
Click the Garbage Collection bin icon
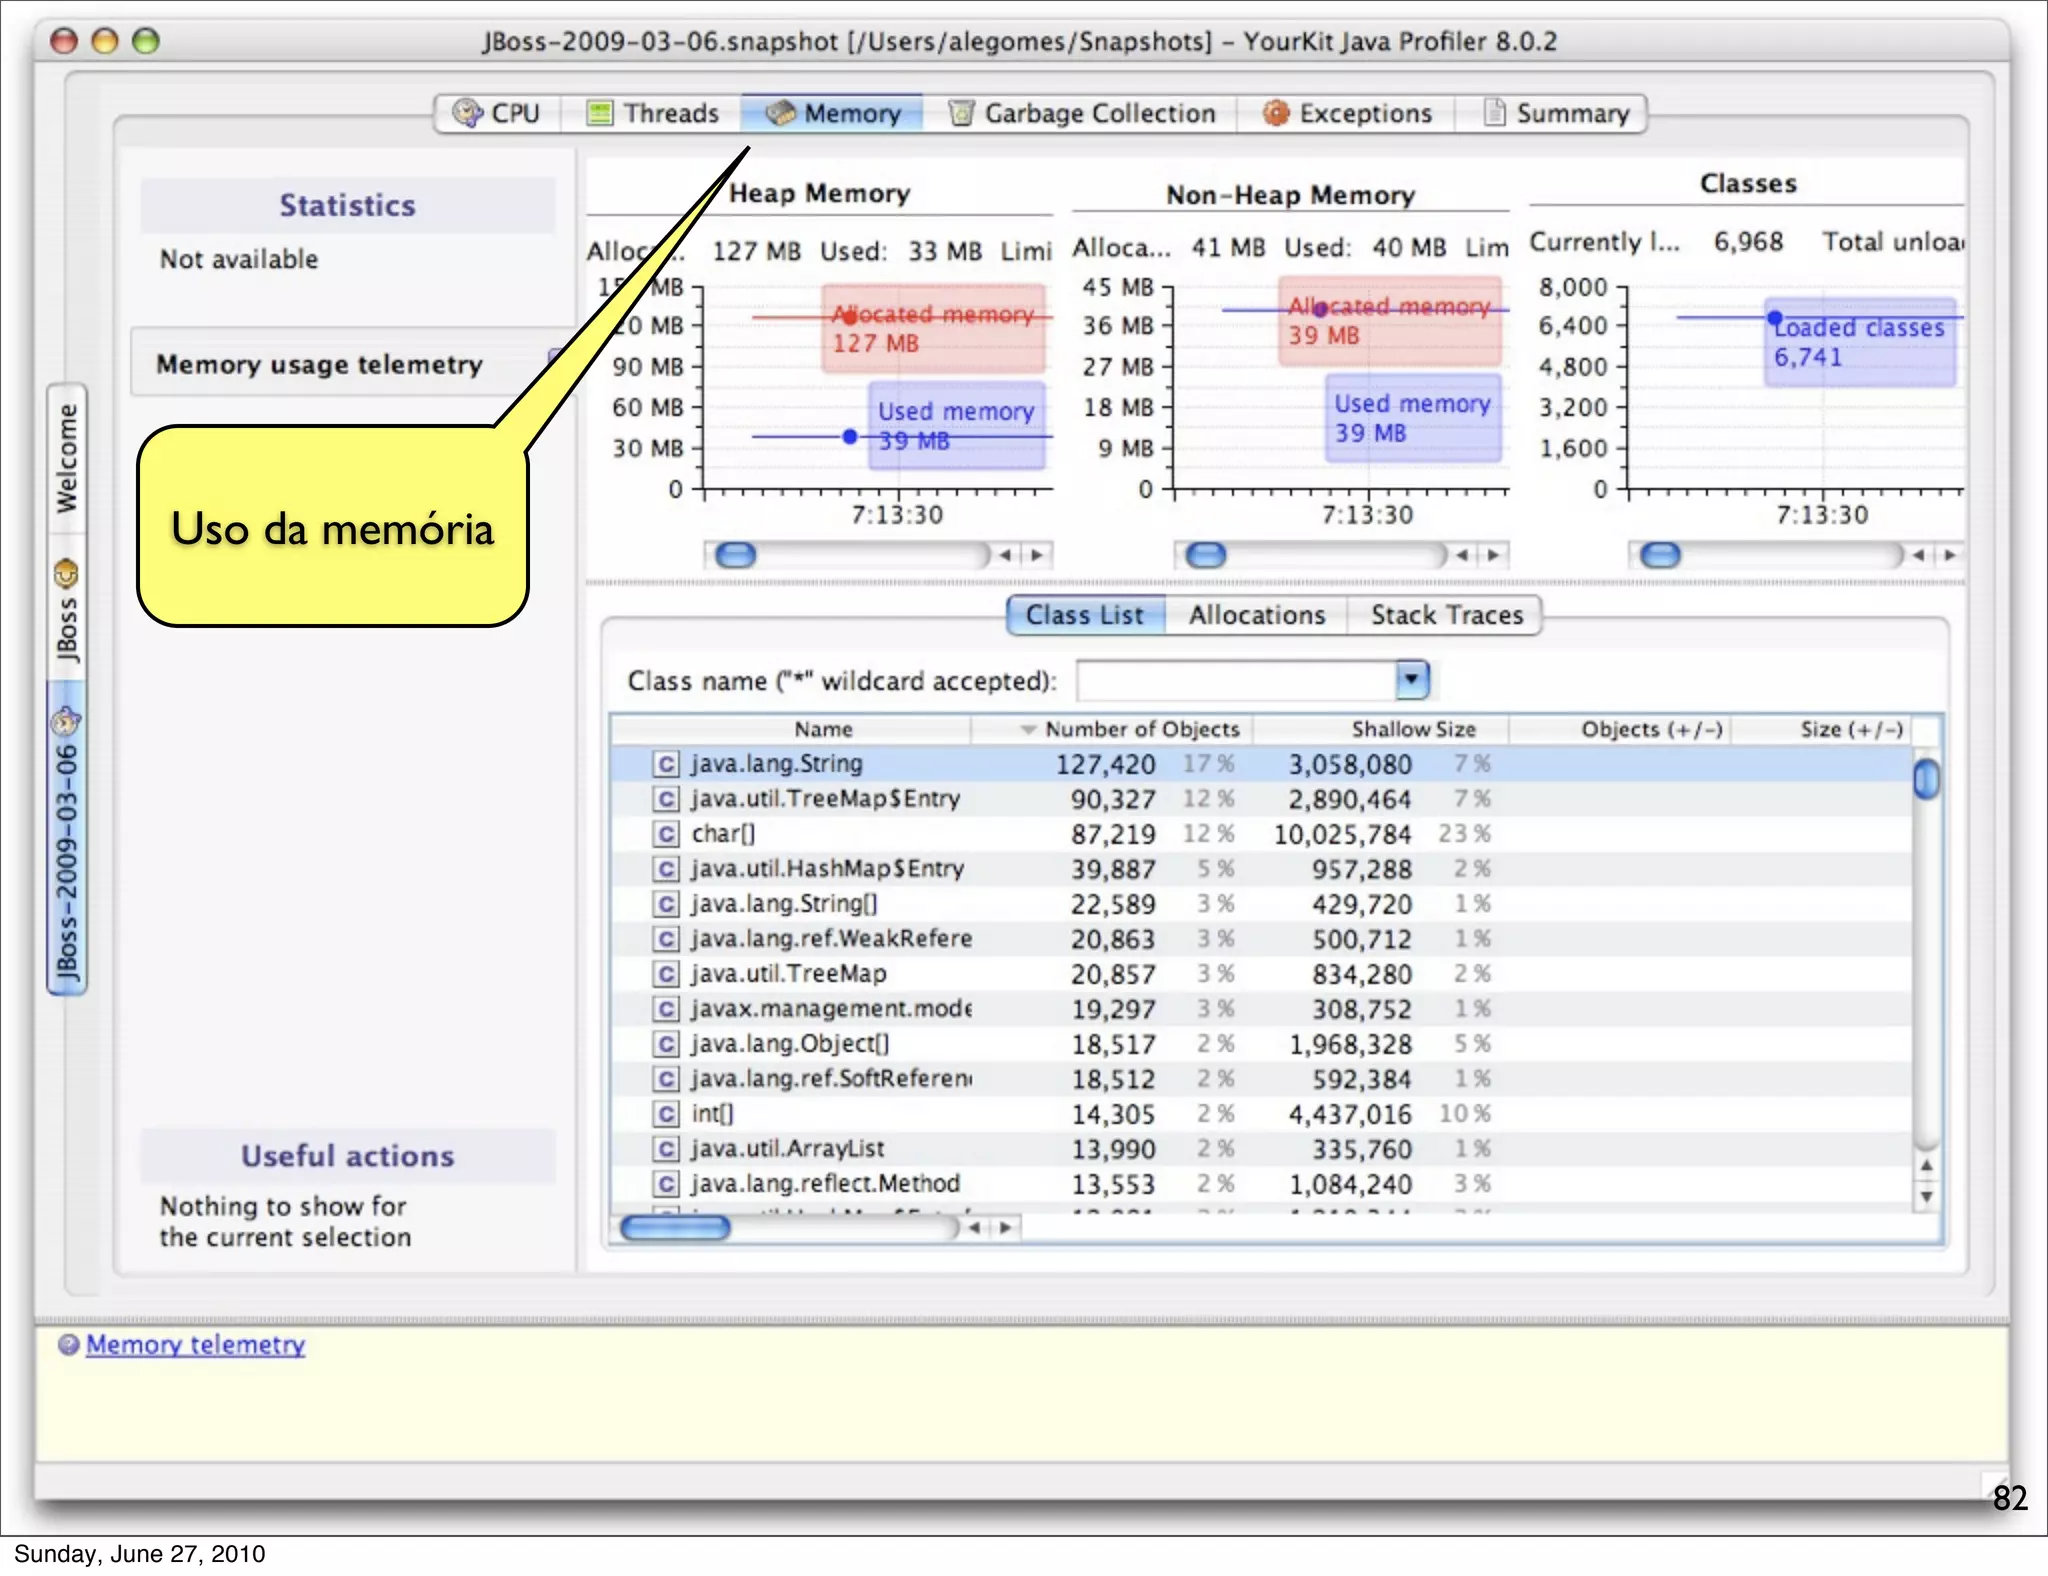[x=961, y=113]
